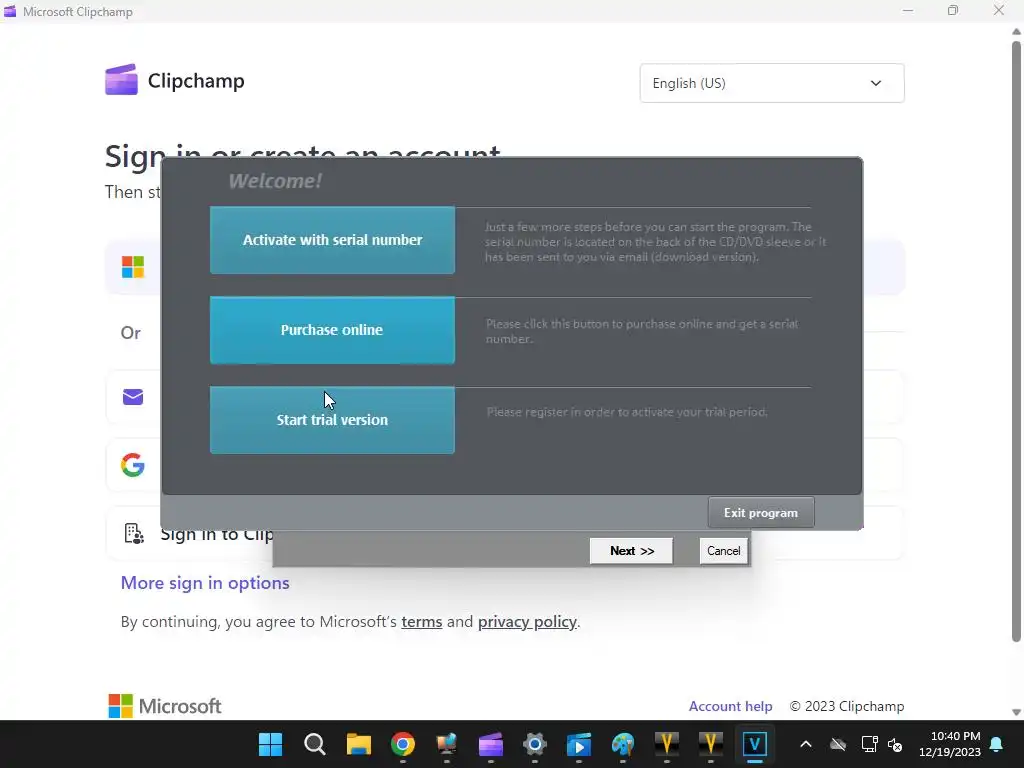Show hidden system tray icons chevron
1024x768 pixels.
pyautogui.click(x=806, y=744)
